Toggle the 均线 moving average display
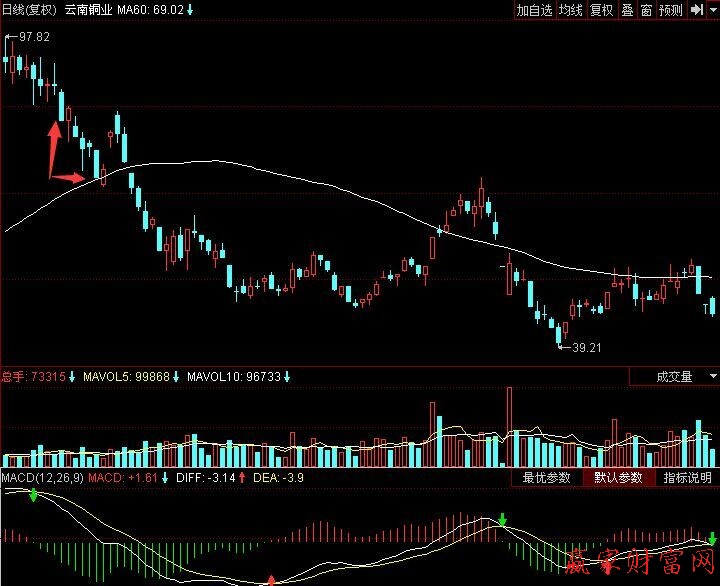The image size is (720, 586). tap(571, 10)
